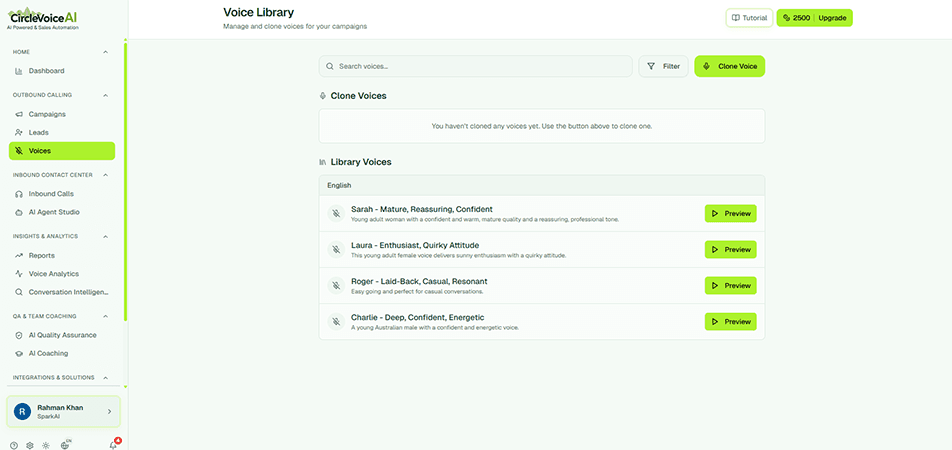Preview the Laura voice

click(x=730, y=250)
